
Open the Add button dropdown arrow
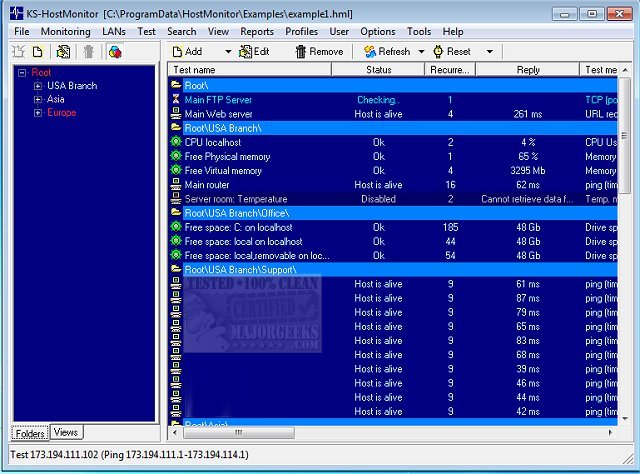point(227,51)
